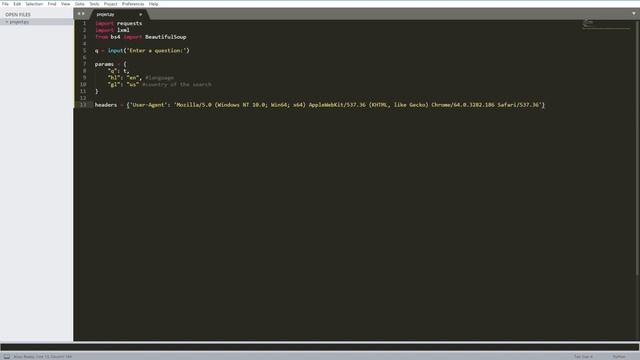Click line number 1 in the gutter
640x360 pixels.
tap(84, 23)
